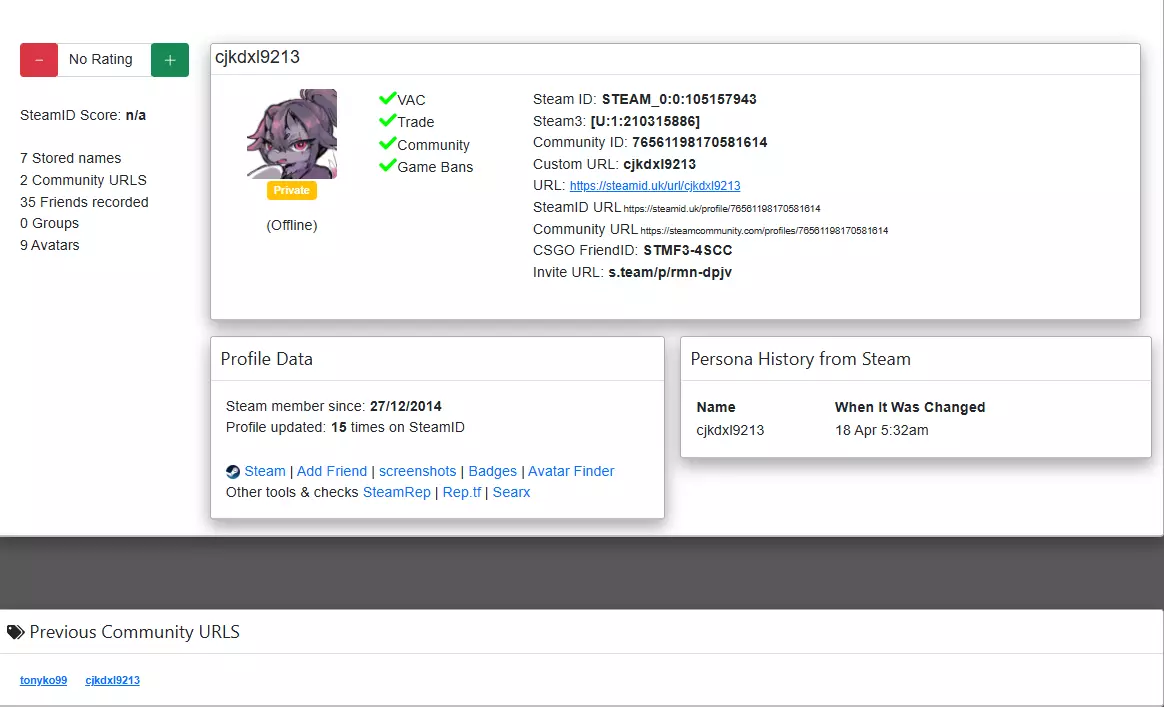Open previous community URL cjkdxl9213
Viewport: 1164px width, 707px height.
click(112, 680)
